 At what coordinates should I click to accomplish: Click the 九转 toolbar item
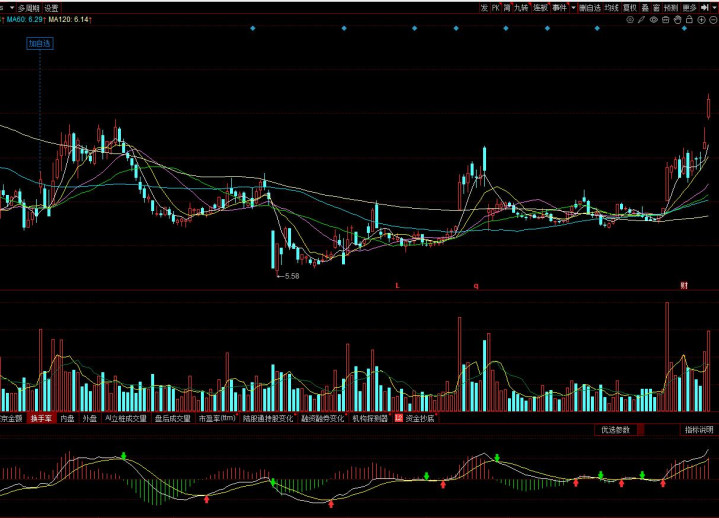521,7
